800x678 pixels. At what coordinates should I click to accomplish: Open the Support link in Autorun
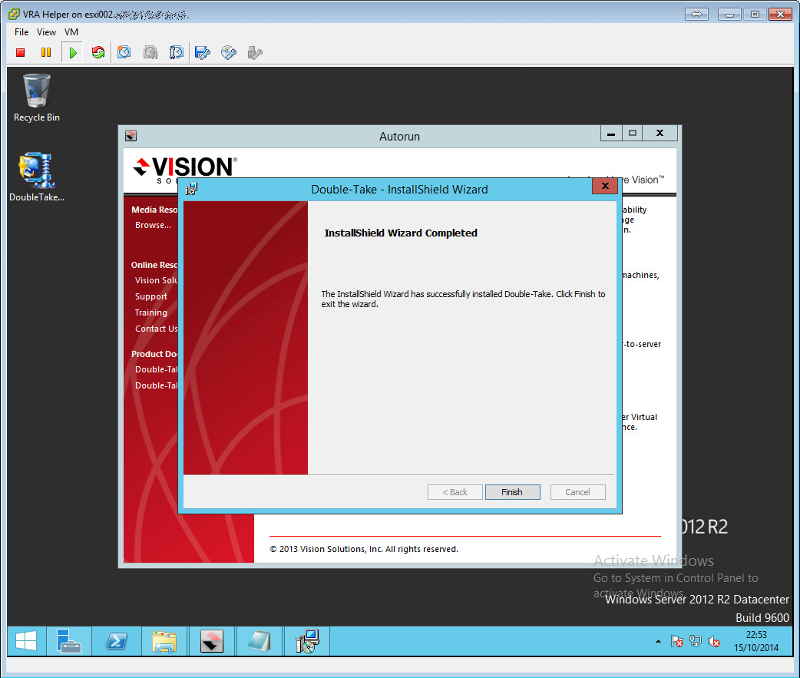pyautogui.click(x=151, y=296)
